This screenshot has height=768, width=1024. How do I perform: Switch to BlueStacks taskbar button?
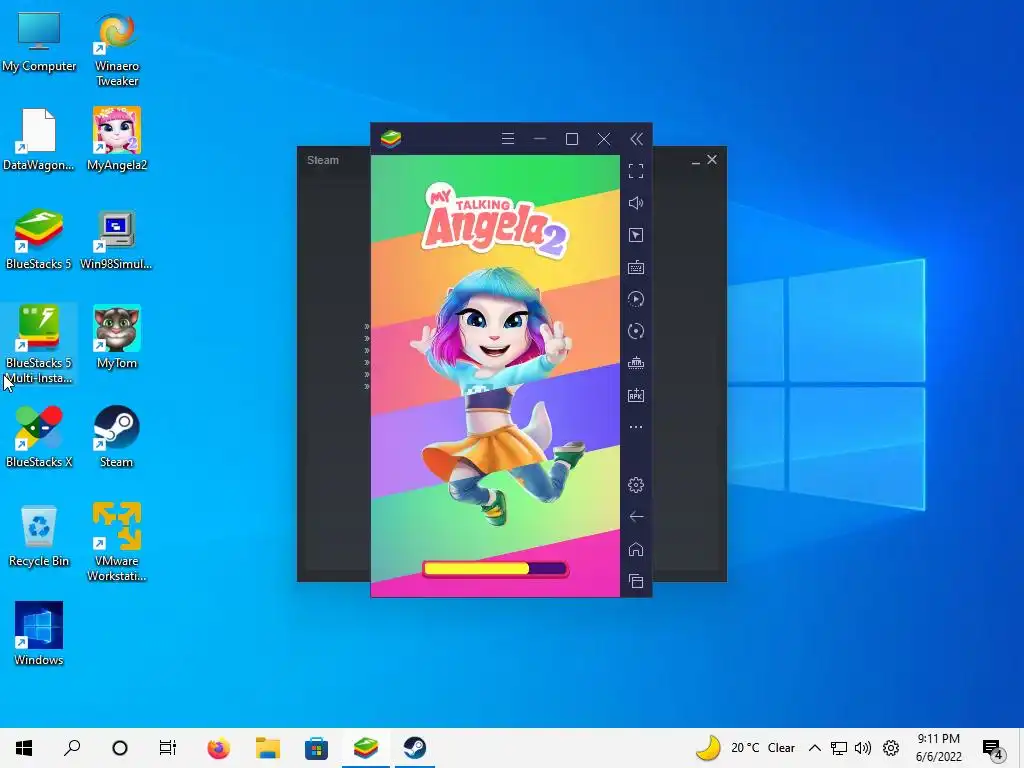[x=366, y=748]
